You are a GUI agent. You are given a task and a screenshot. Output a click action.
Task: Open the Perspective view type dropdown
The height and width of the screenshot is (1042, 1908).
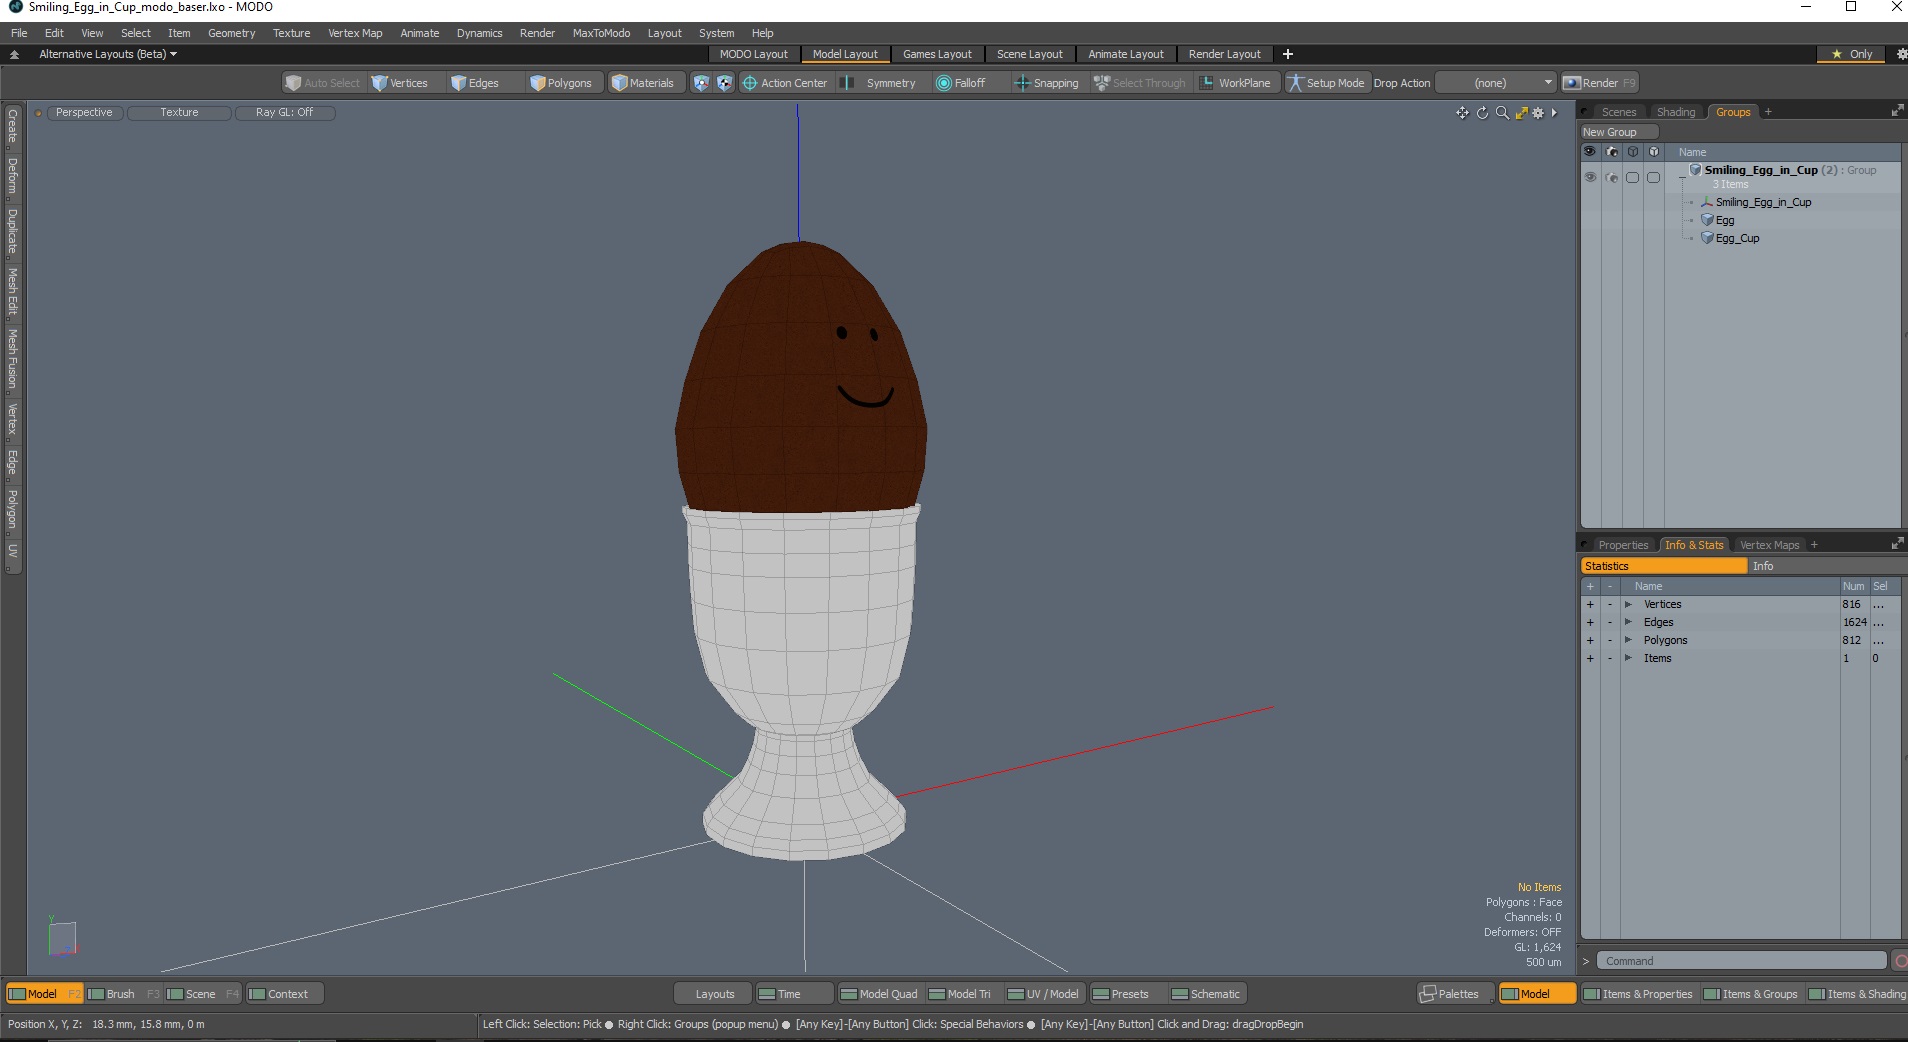tap(84, 112)
